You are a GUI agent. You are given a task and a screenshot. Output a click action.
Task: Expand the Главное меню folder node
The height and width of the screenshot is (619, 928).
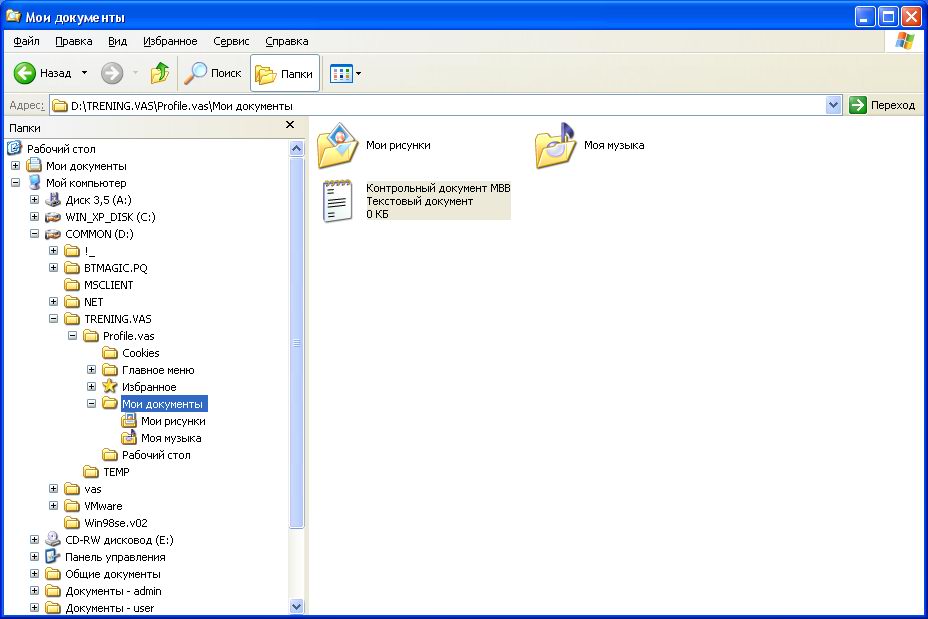[91, 370]
